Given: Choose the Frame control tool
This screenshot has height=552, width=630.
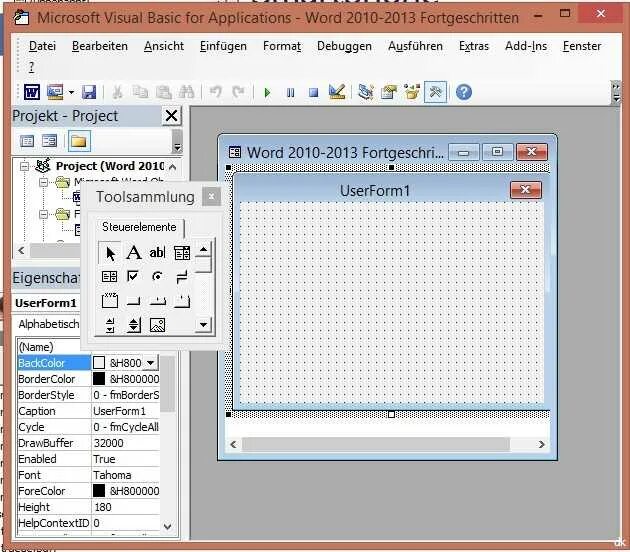Looking at the screenshot, I should 109,301.
